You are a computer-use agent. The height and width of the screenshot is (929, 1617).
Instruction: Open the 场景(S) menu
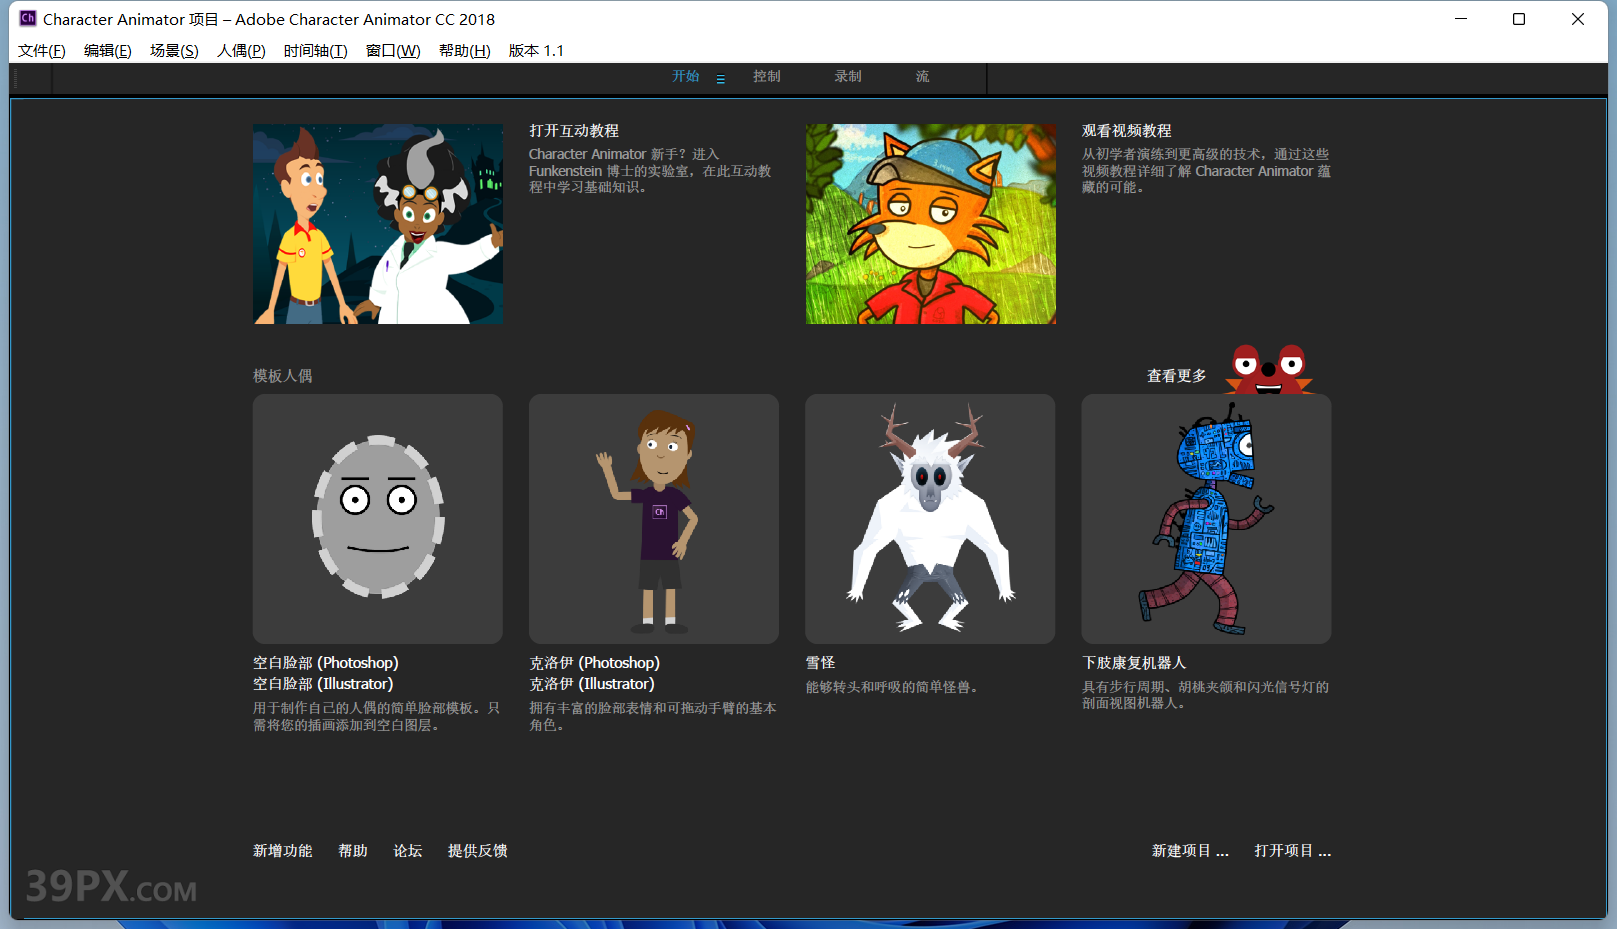[x=174, y=51]
